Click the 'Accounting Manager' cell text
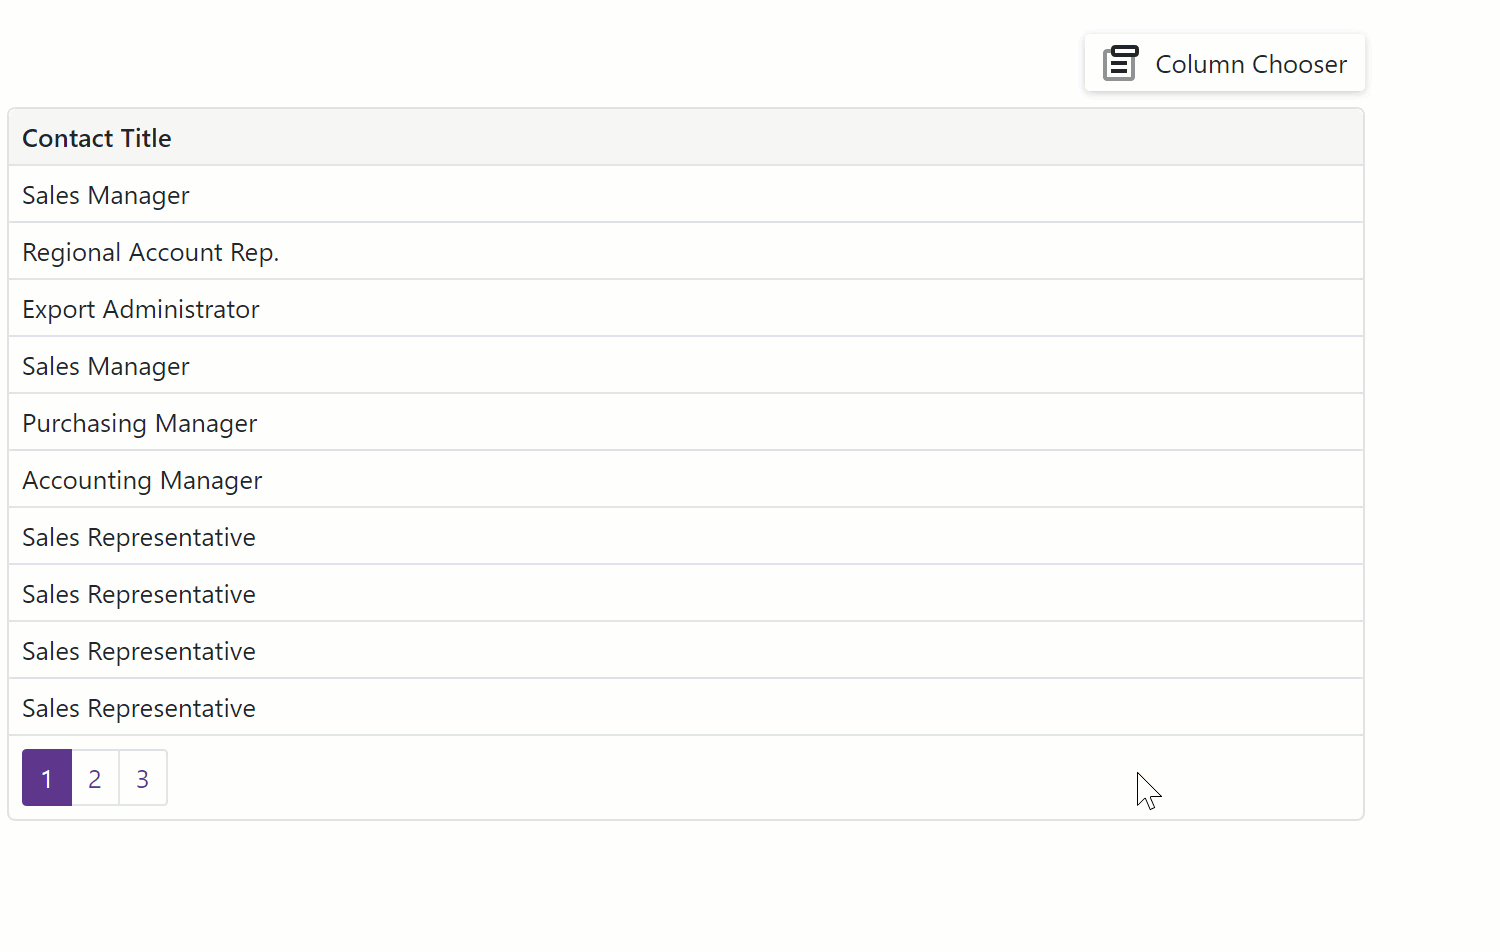 (142, 480)
